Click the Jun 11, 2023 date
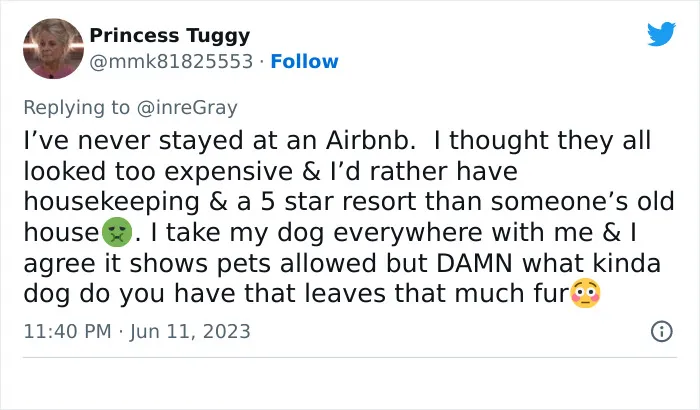The height and width of the screenshot is (410, 700). pos(190,331)
